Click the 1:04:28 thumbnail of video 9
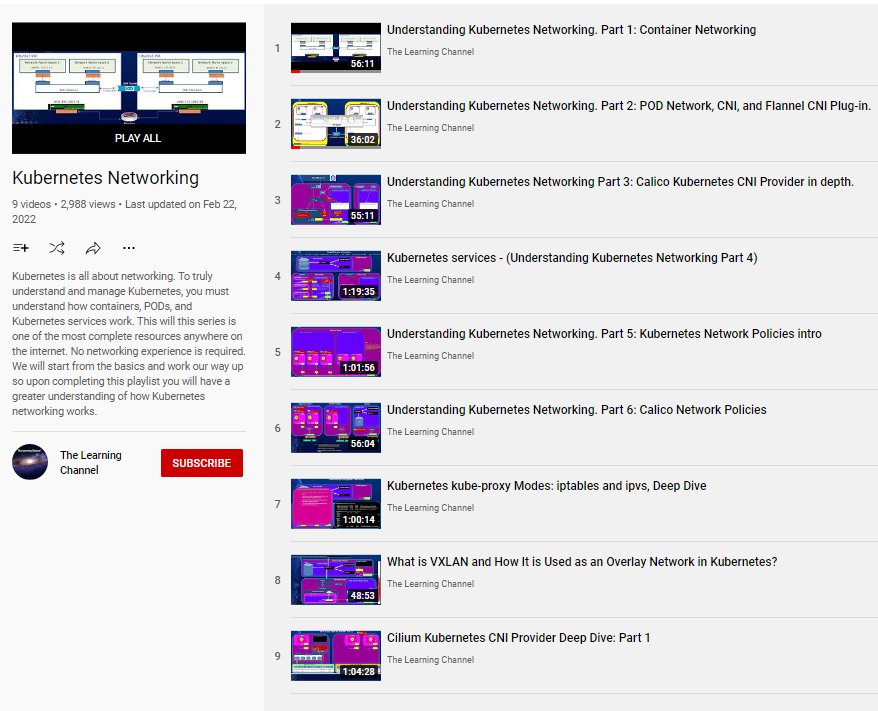Image resolution: width=878 pixels, height=711 pixels. pyautogui.click(x=336, y=656)
